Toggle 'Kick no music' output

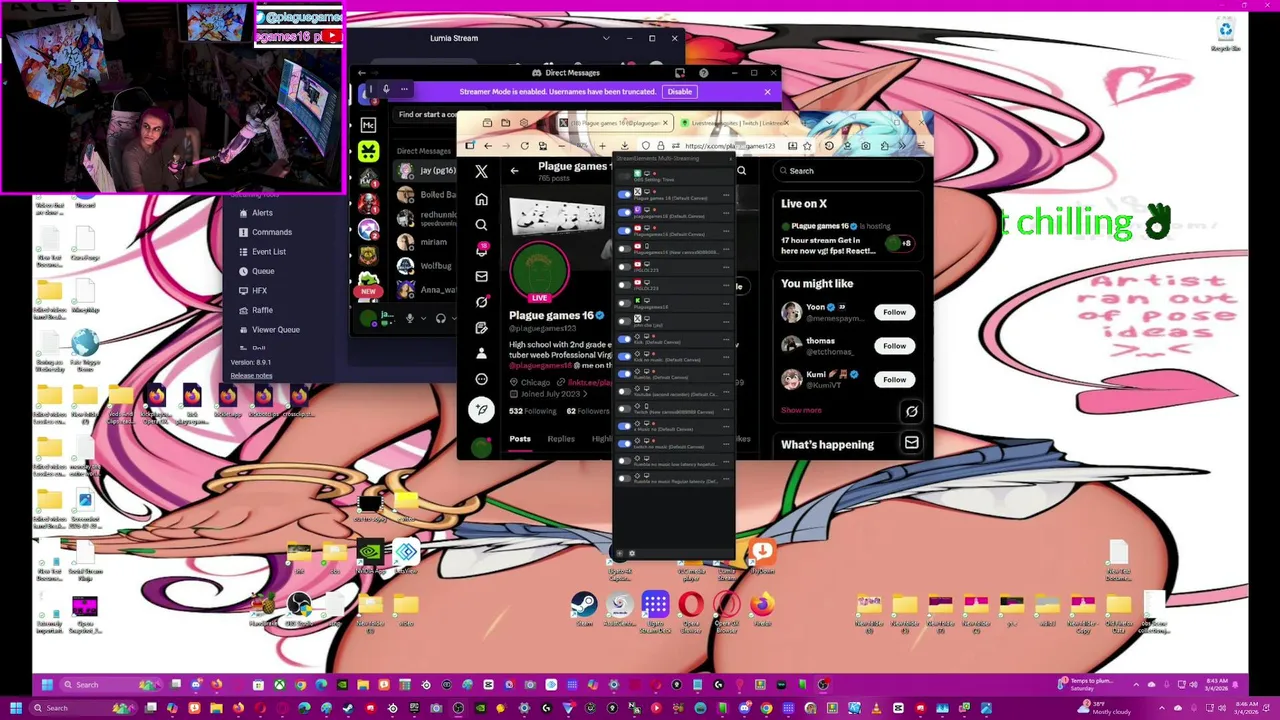(625, 357)
